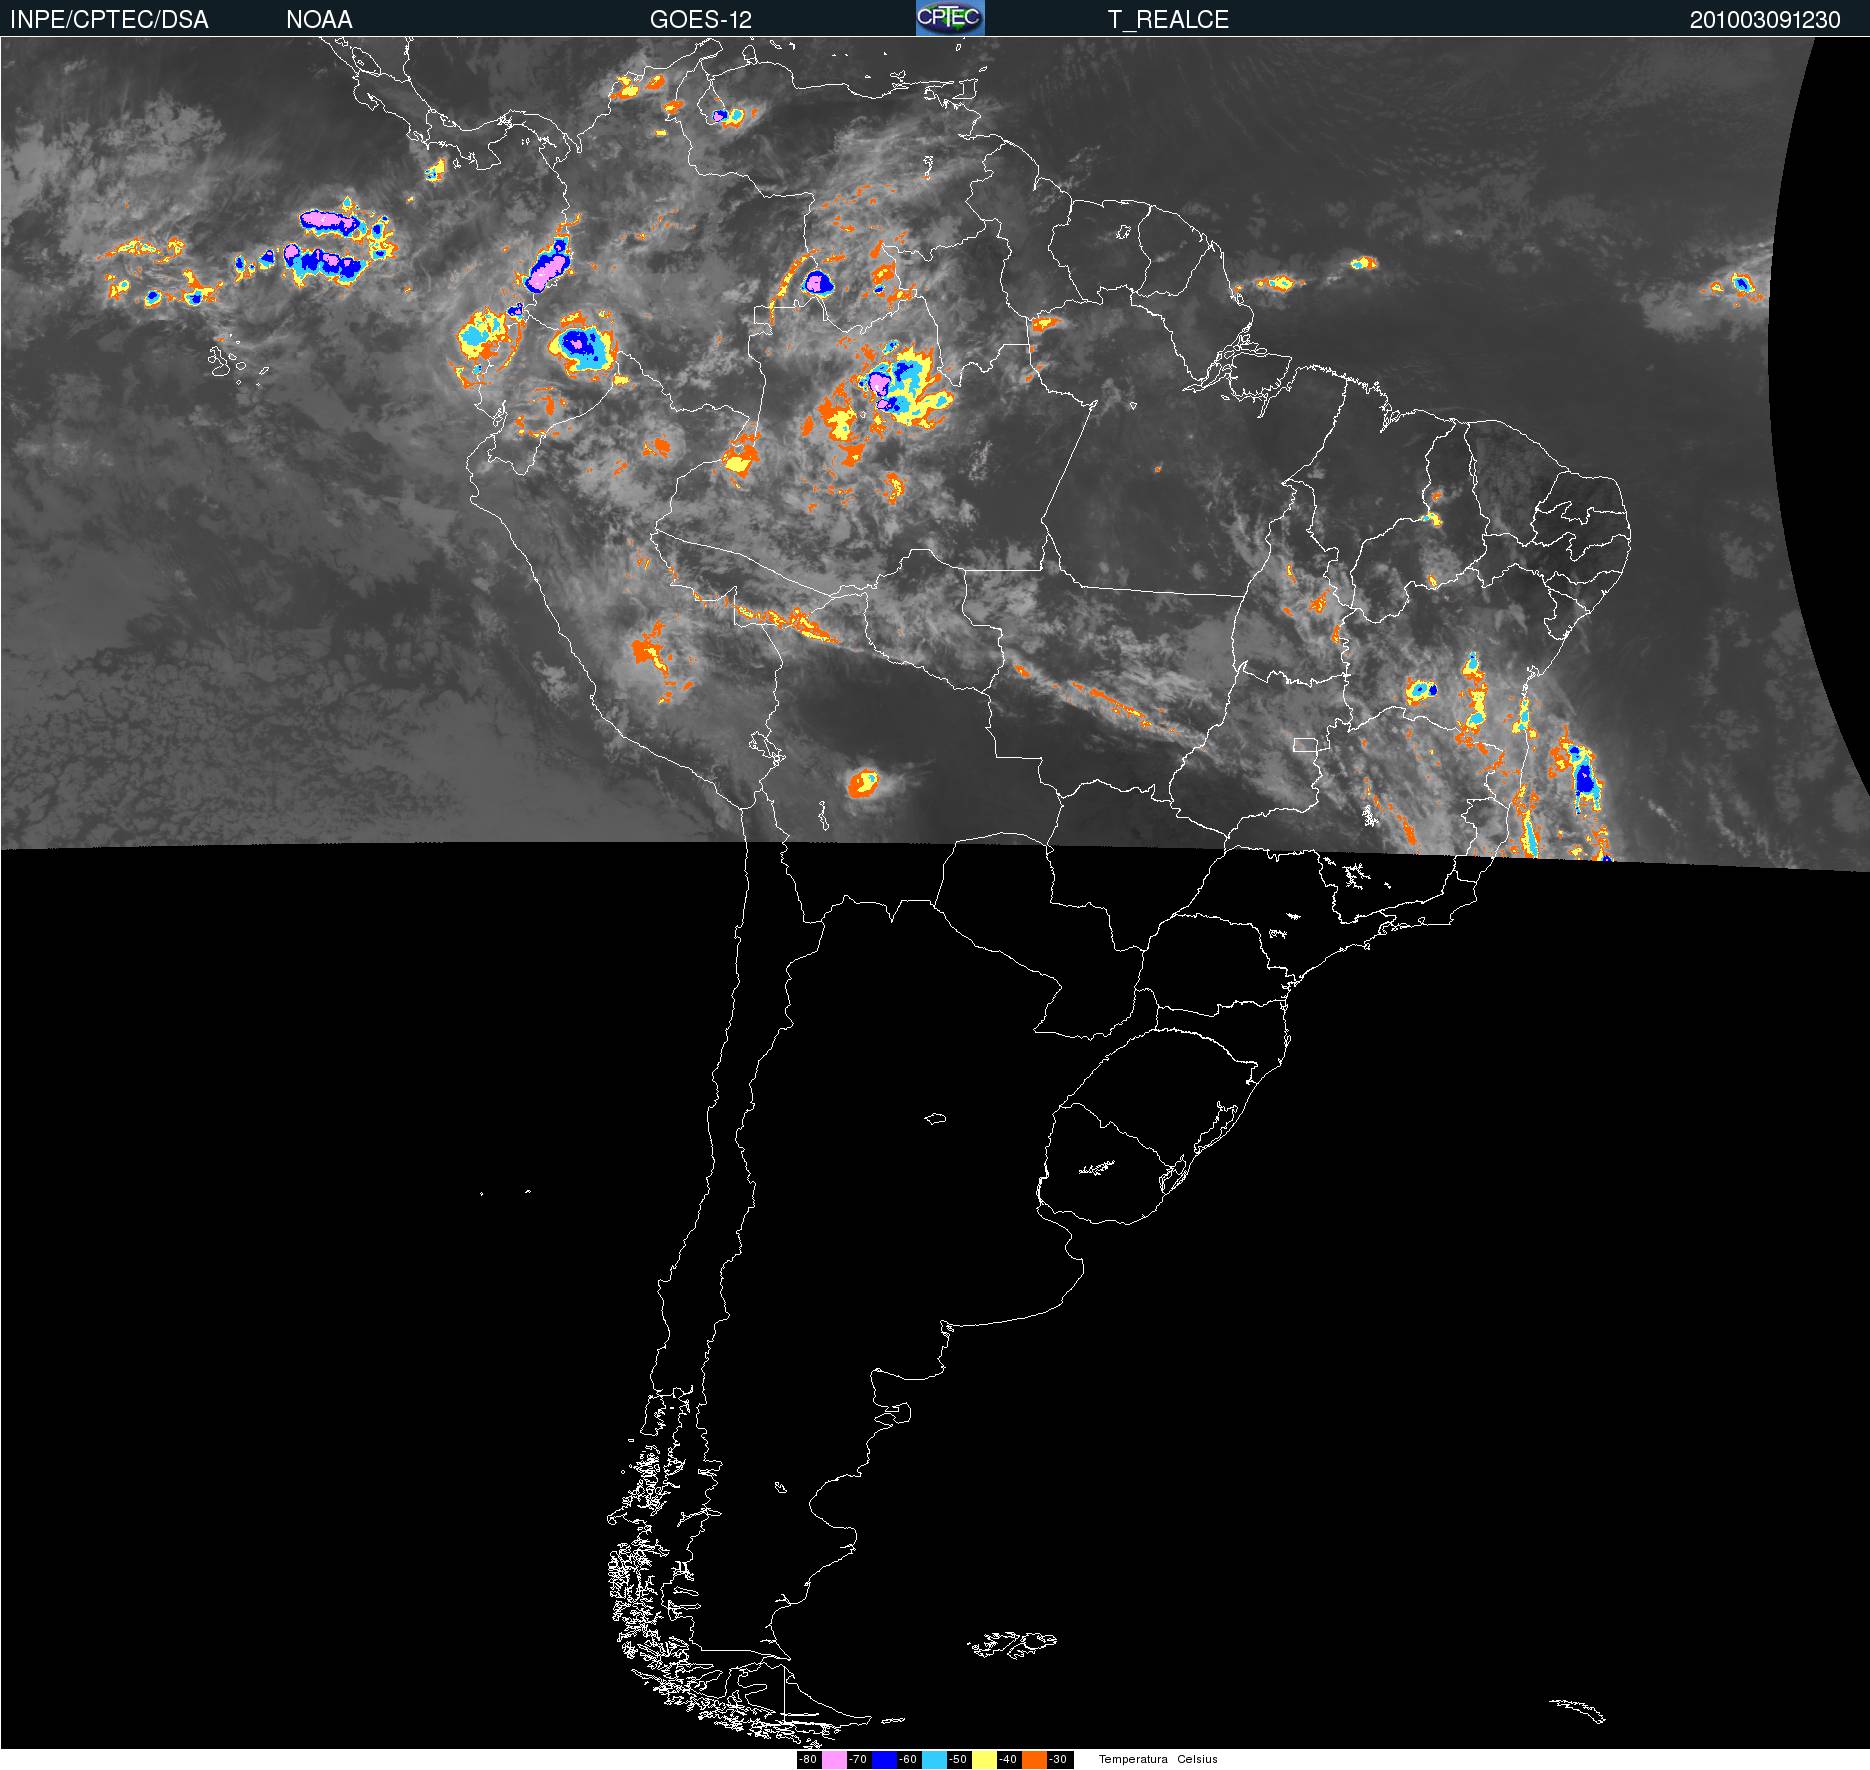
Task: Click the -70 legend value
Action: pyautogui.click(x=858, y=1760)
